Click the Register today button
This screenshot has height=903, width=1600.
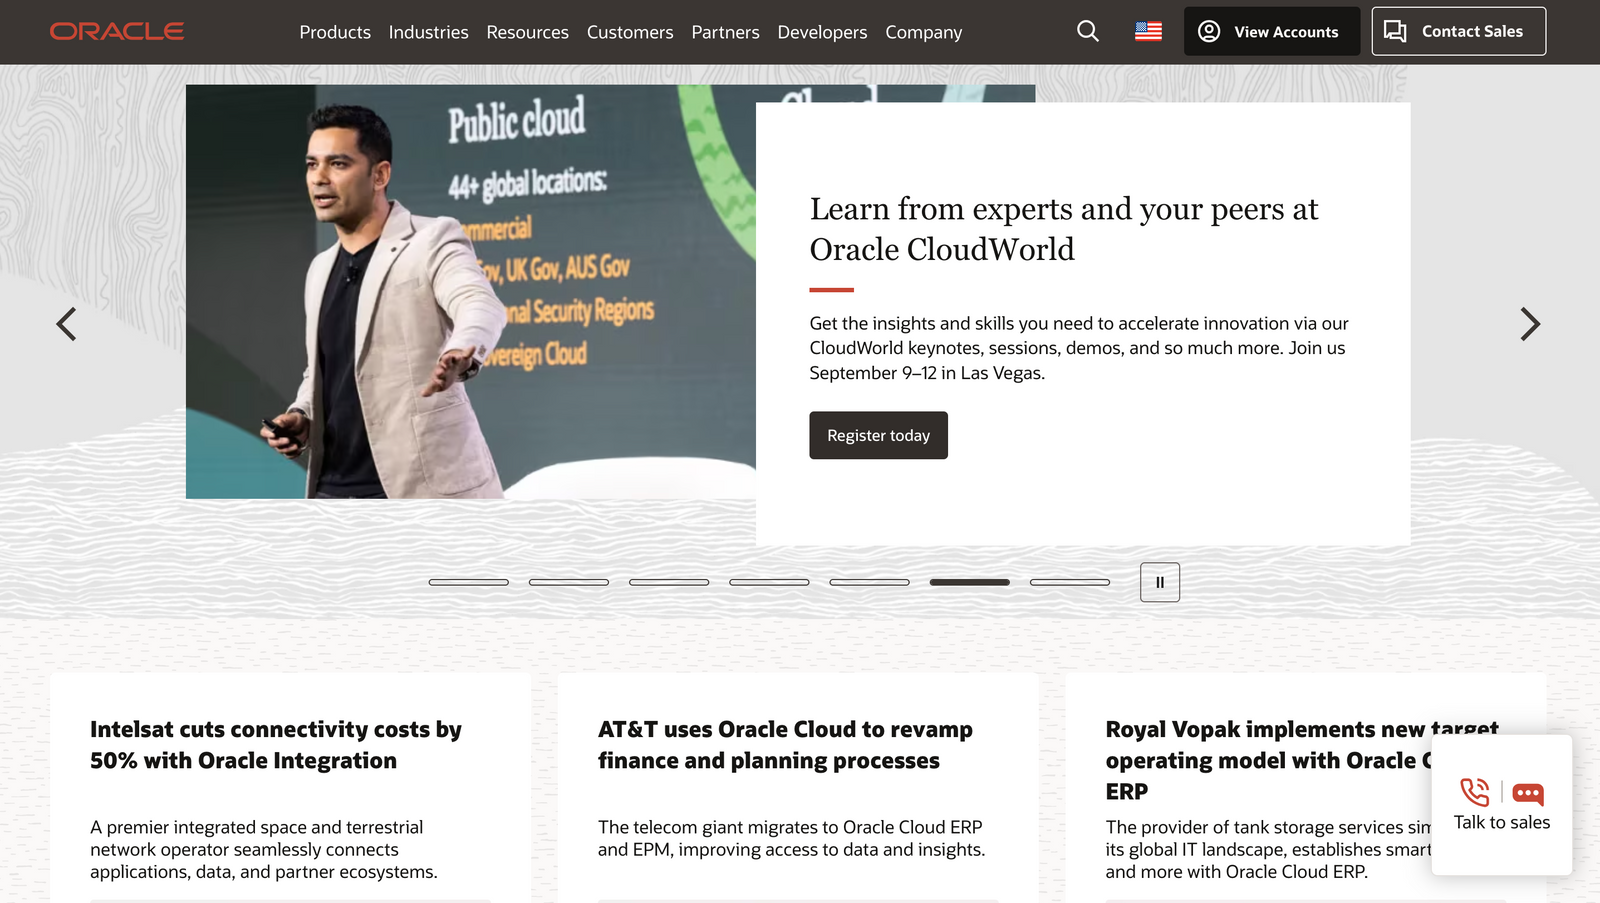pyautogui.click(x=878, y=435)
